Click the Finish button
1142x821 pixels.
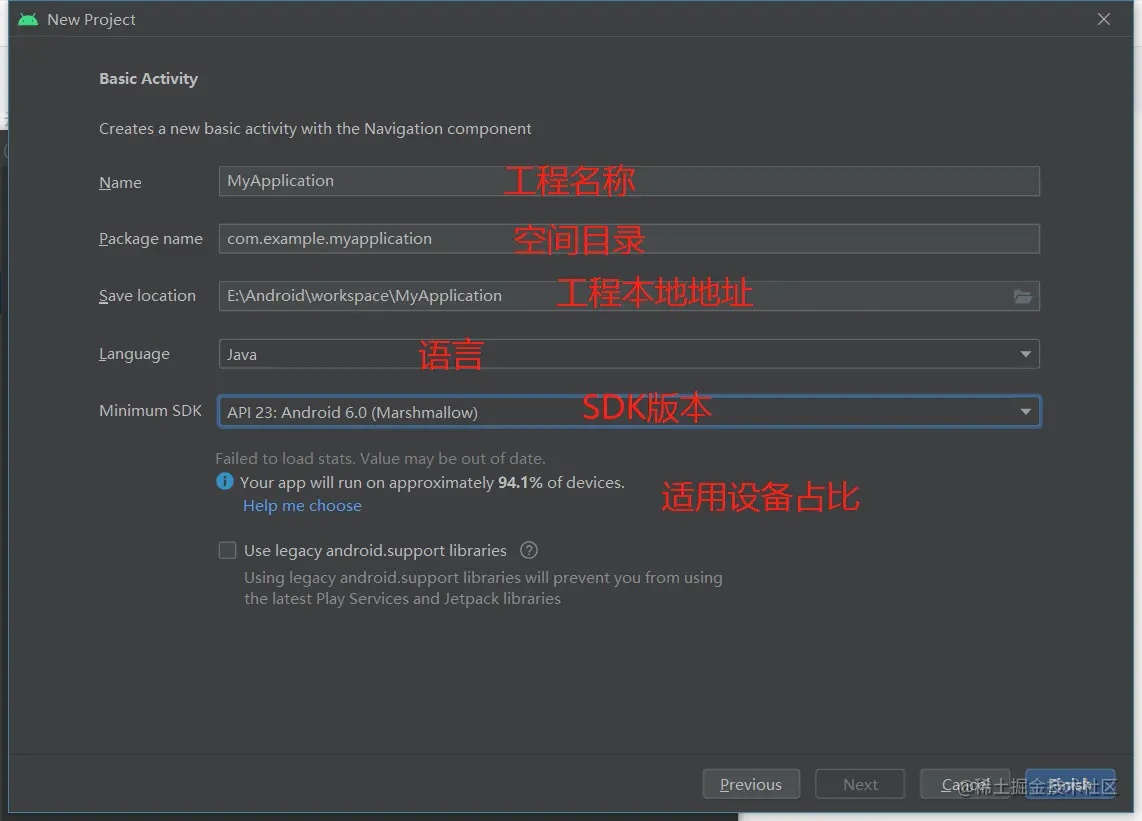pos(1070,785)
